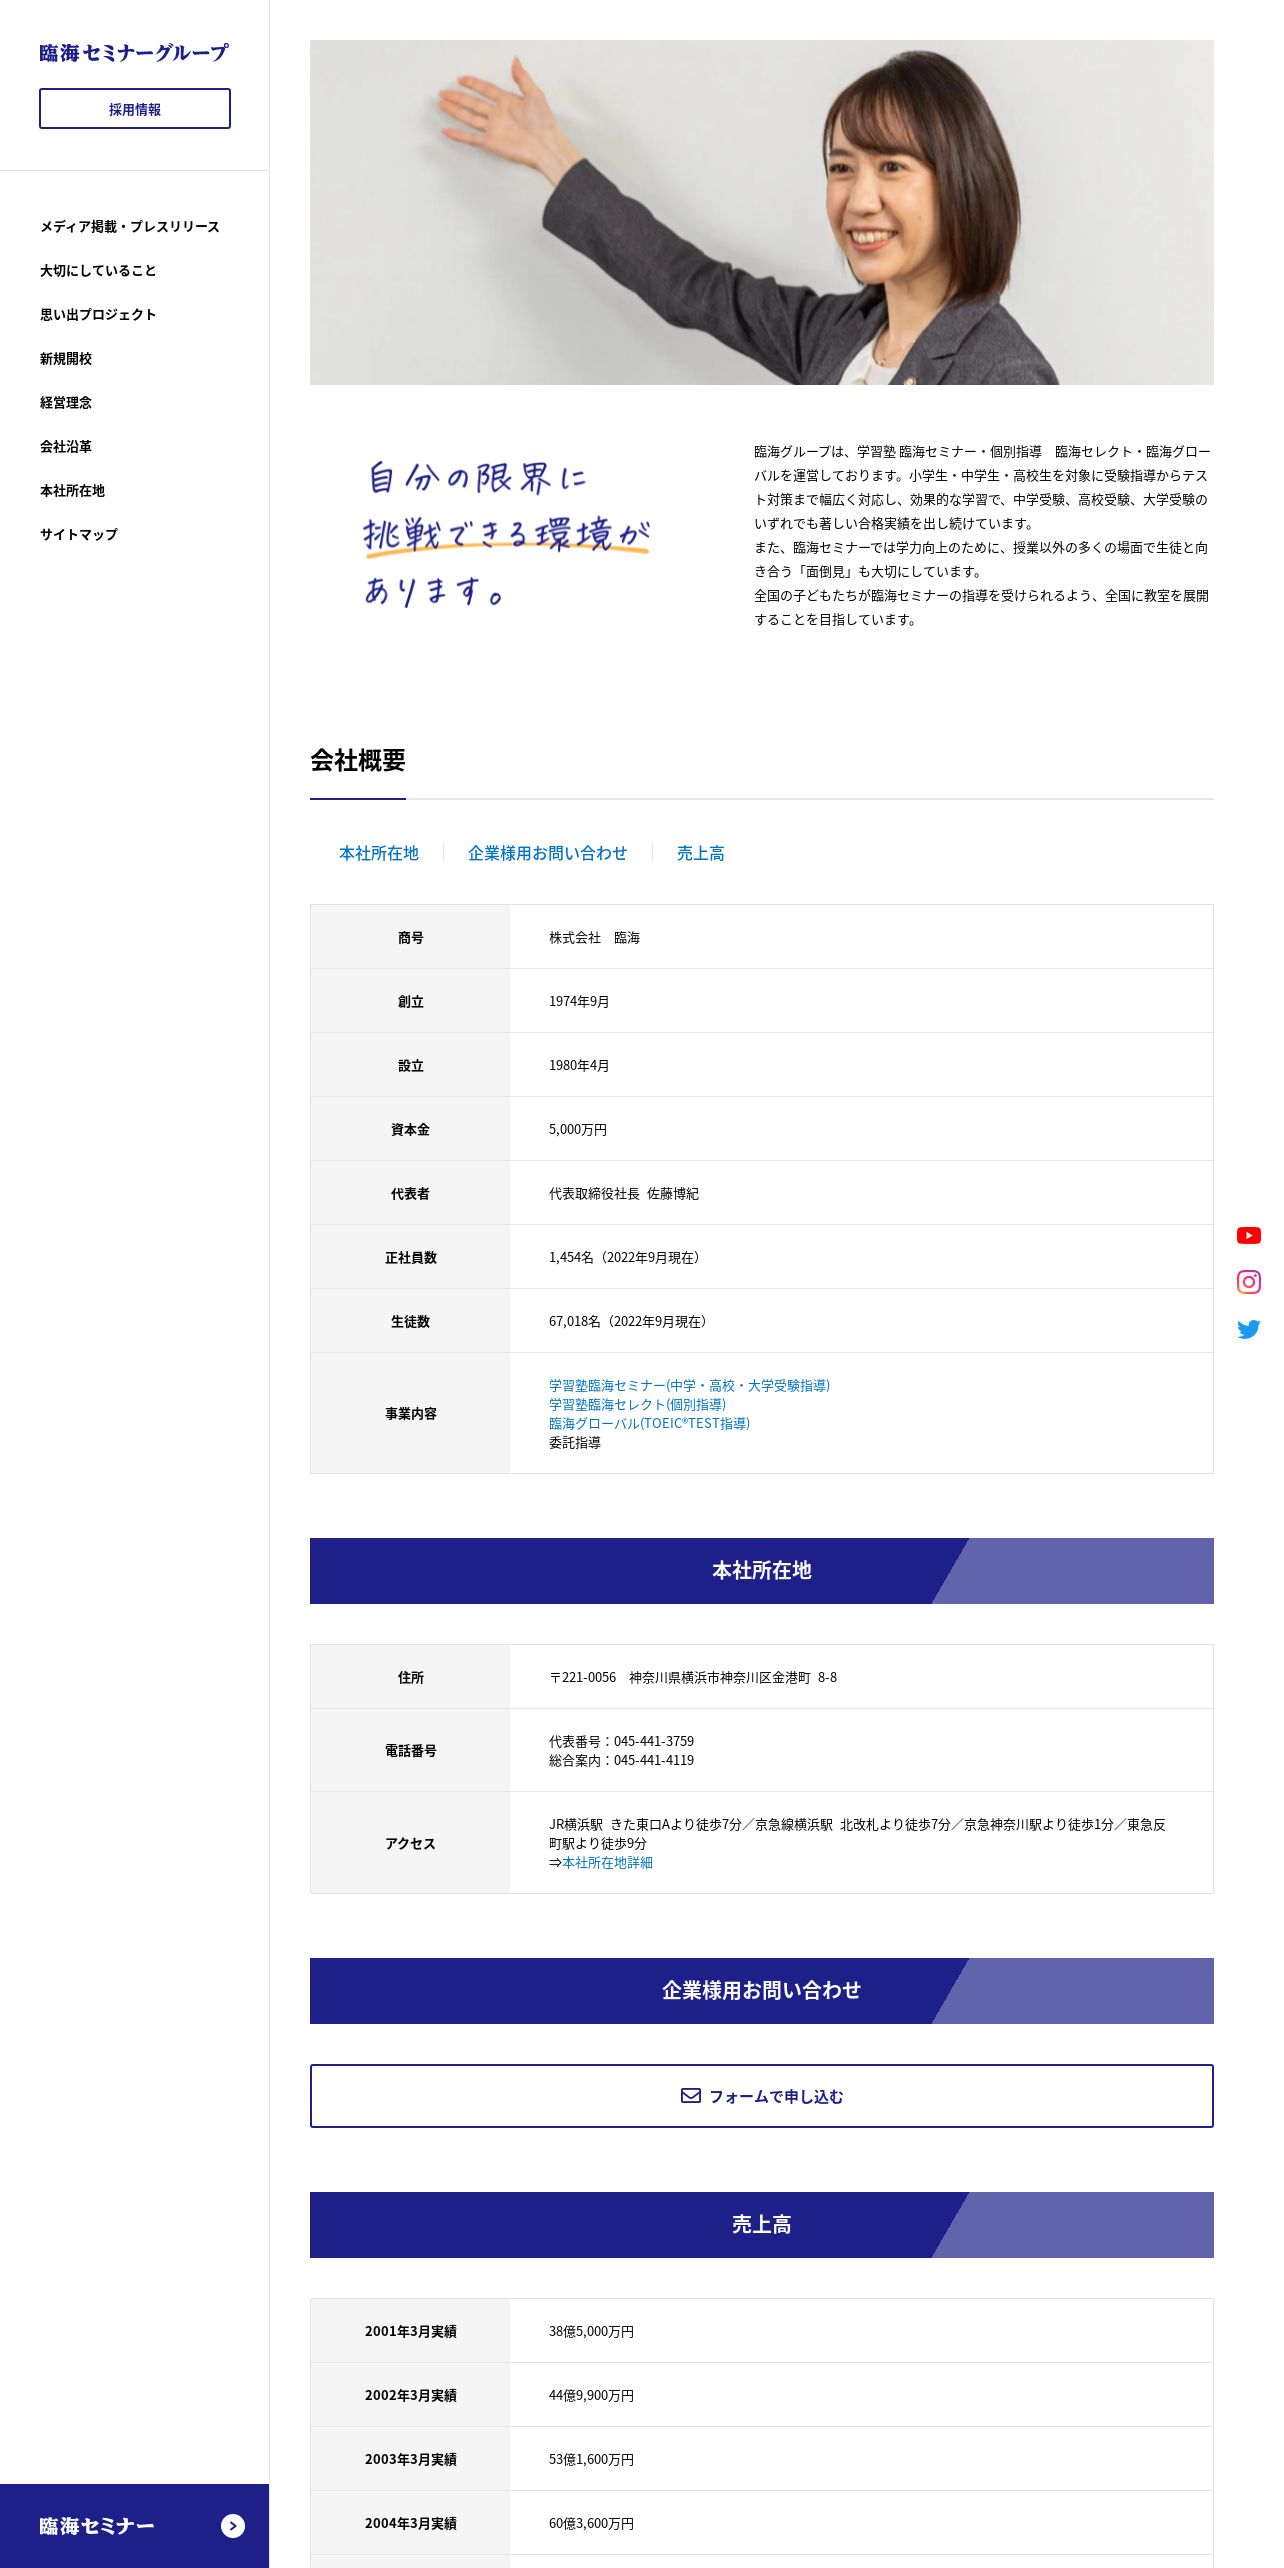Click the 企業様用お問い合わせ section banner
The width and height of the screenshot is (1284, 2568).
761,1991
